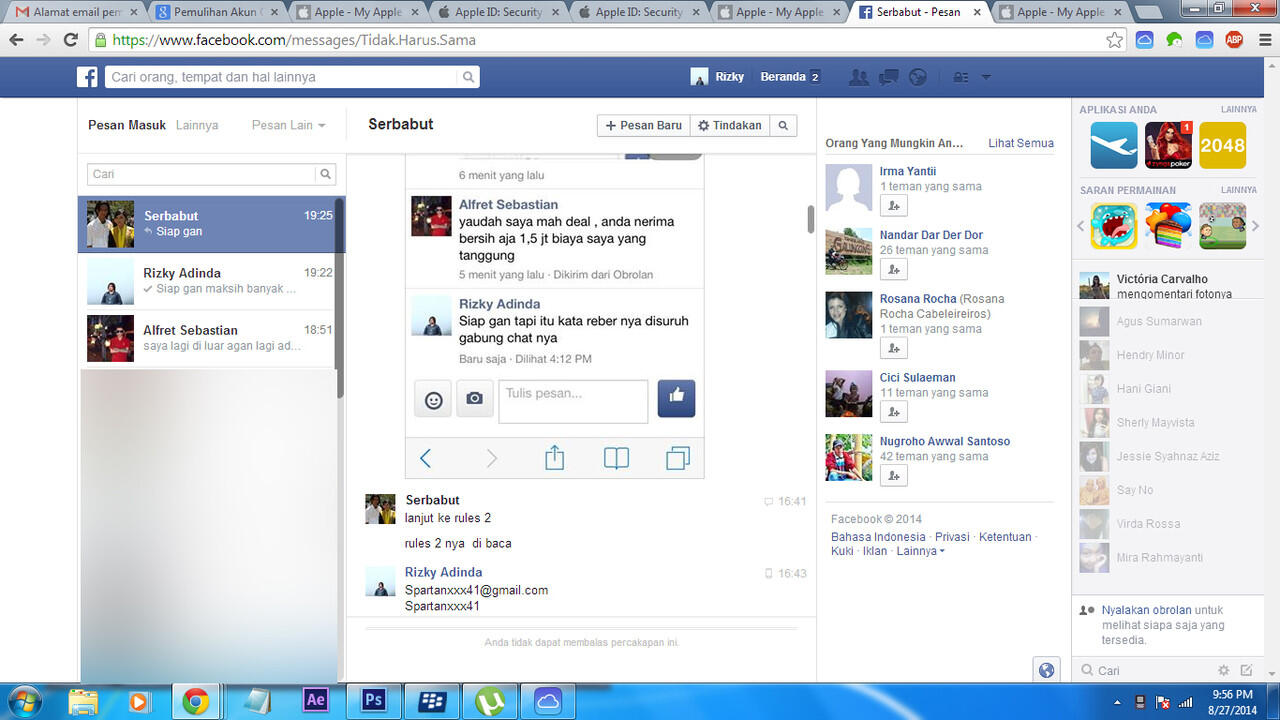Open the messages icon in top bar
The height and width of the screenshot is (720, 1280).
(888, 77)
